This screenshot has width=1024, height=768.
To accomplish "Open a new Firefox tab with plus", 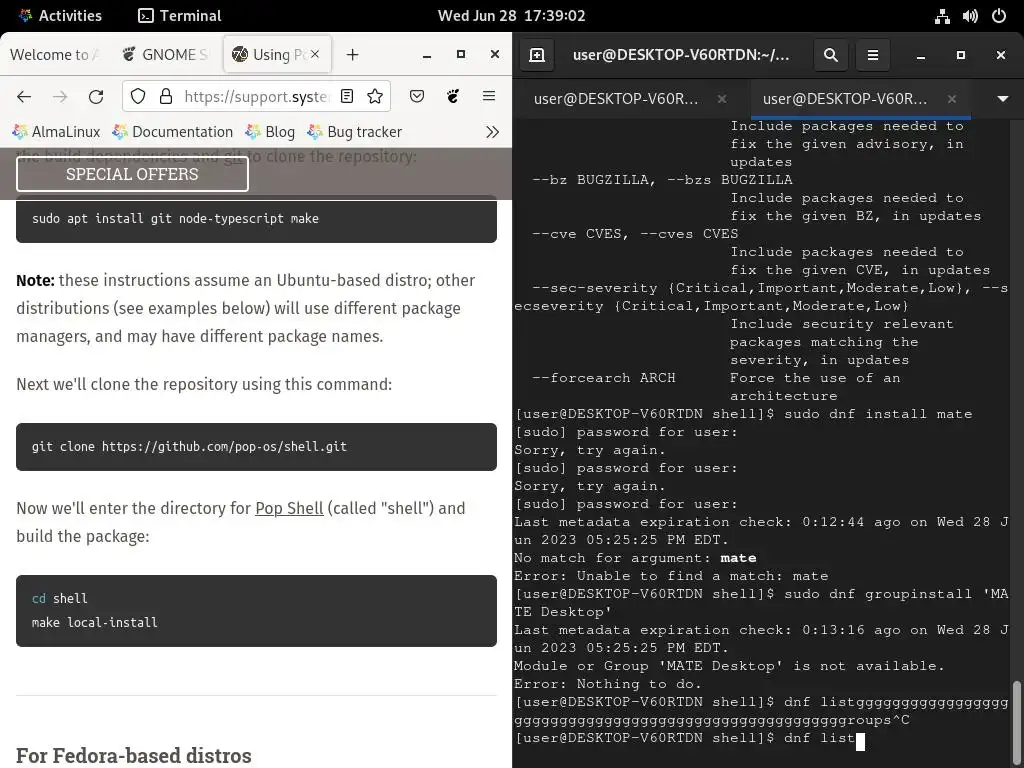I will pyautogui.click(x=353, y=55).
